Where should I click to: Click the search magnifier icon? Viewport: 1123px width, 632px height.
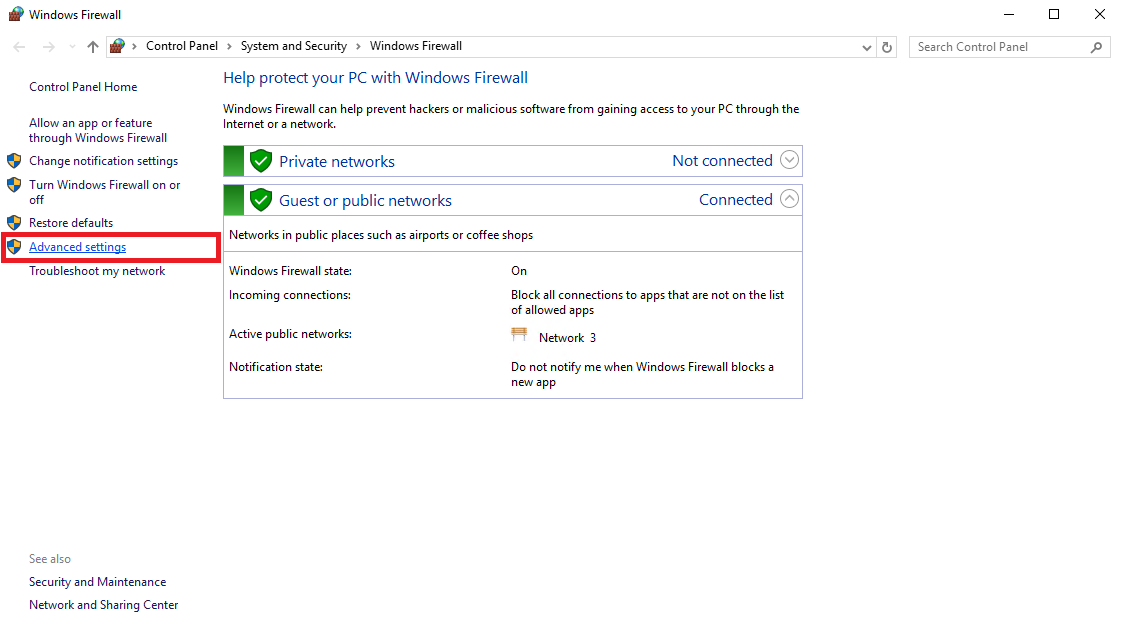click(1097, 47)
